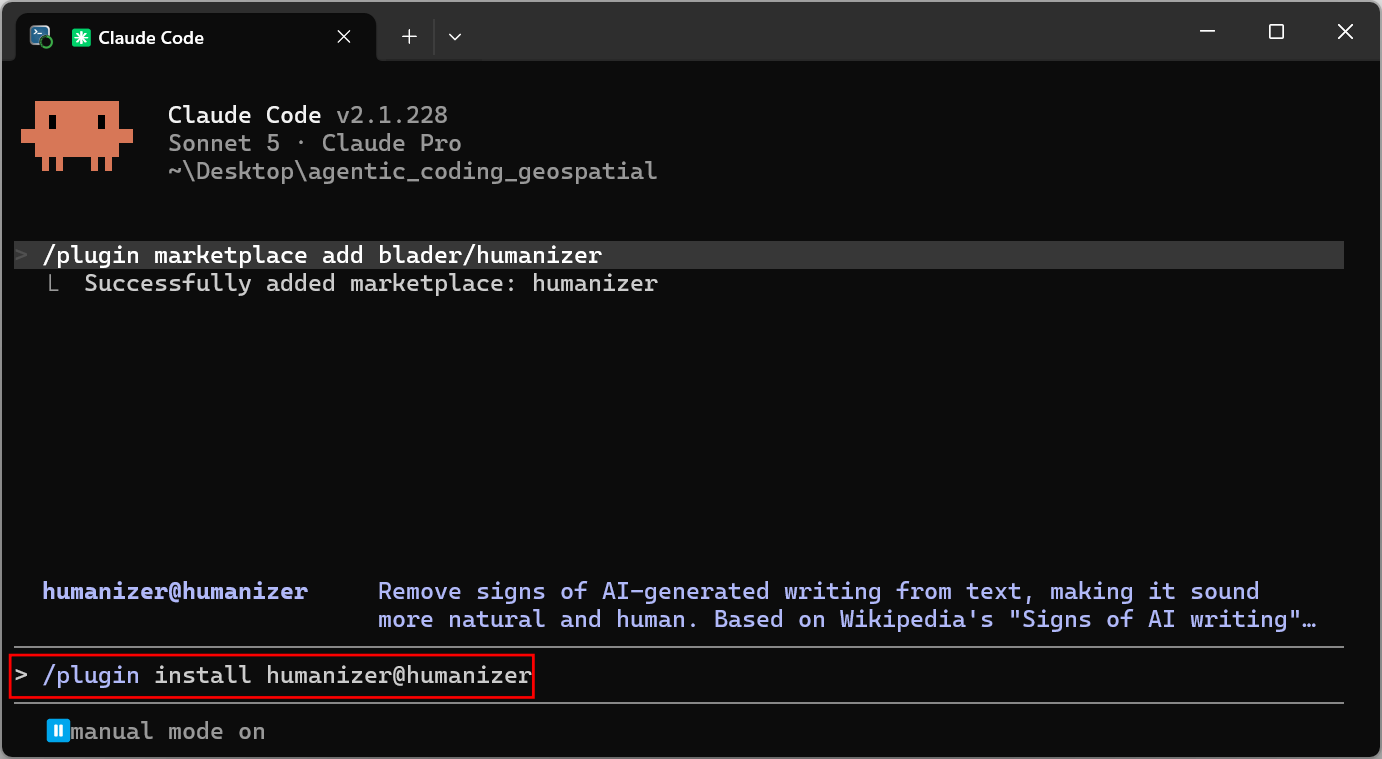Minimize the terminal window
1382x759 pixels.
[x=1207, y=32]
